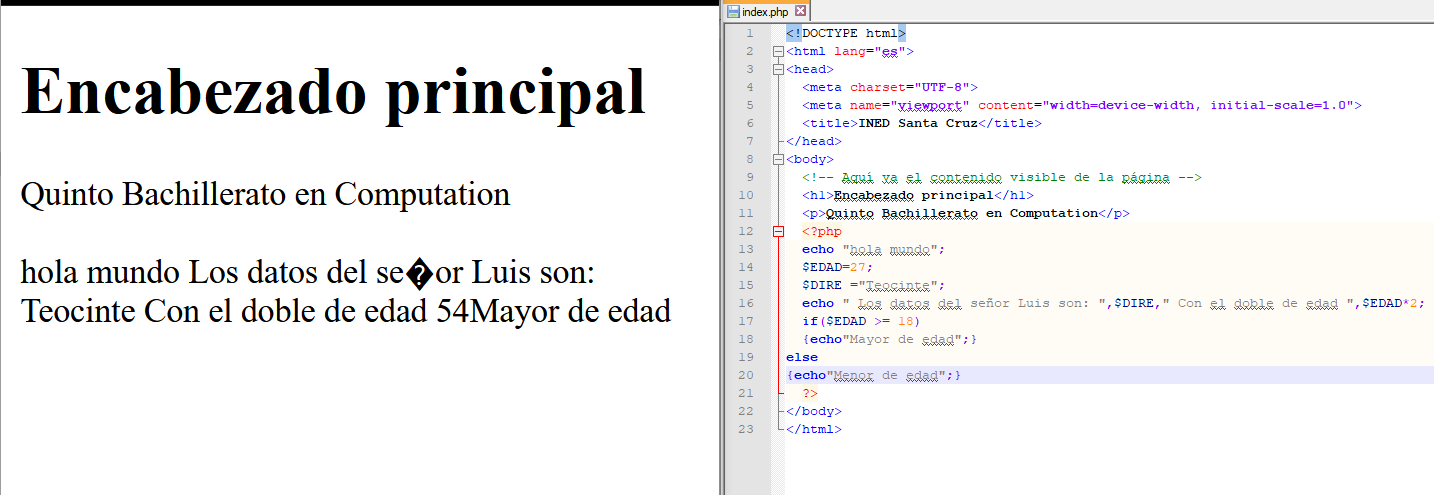Click the $DIRE ="Teocinte" assignment line

(x=873, y=285)
